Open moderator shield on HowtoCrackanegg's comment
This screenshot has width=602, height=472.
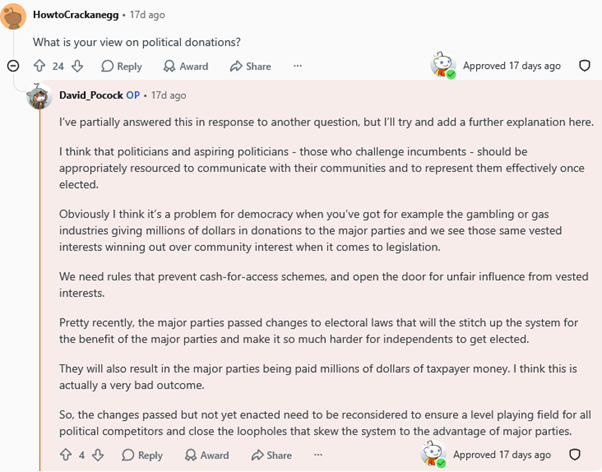point(584,66)
